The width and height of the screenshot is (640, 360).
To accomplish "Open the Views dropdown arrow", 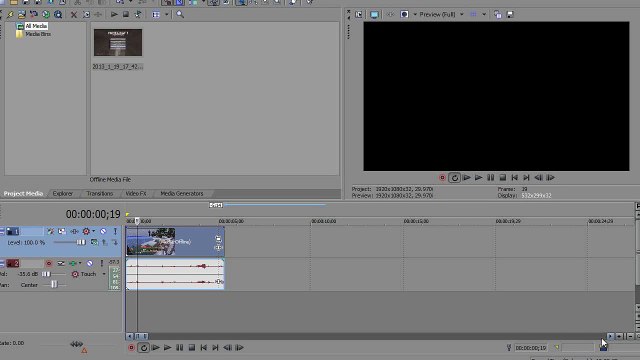I will [x=167, y=15].
